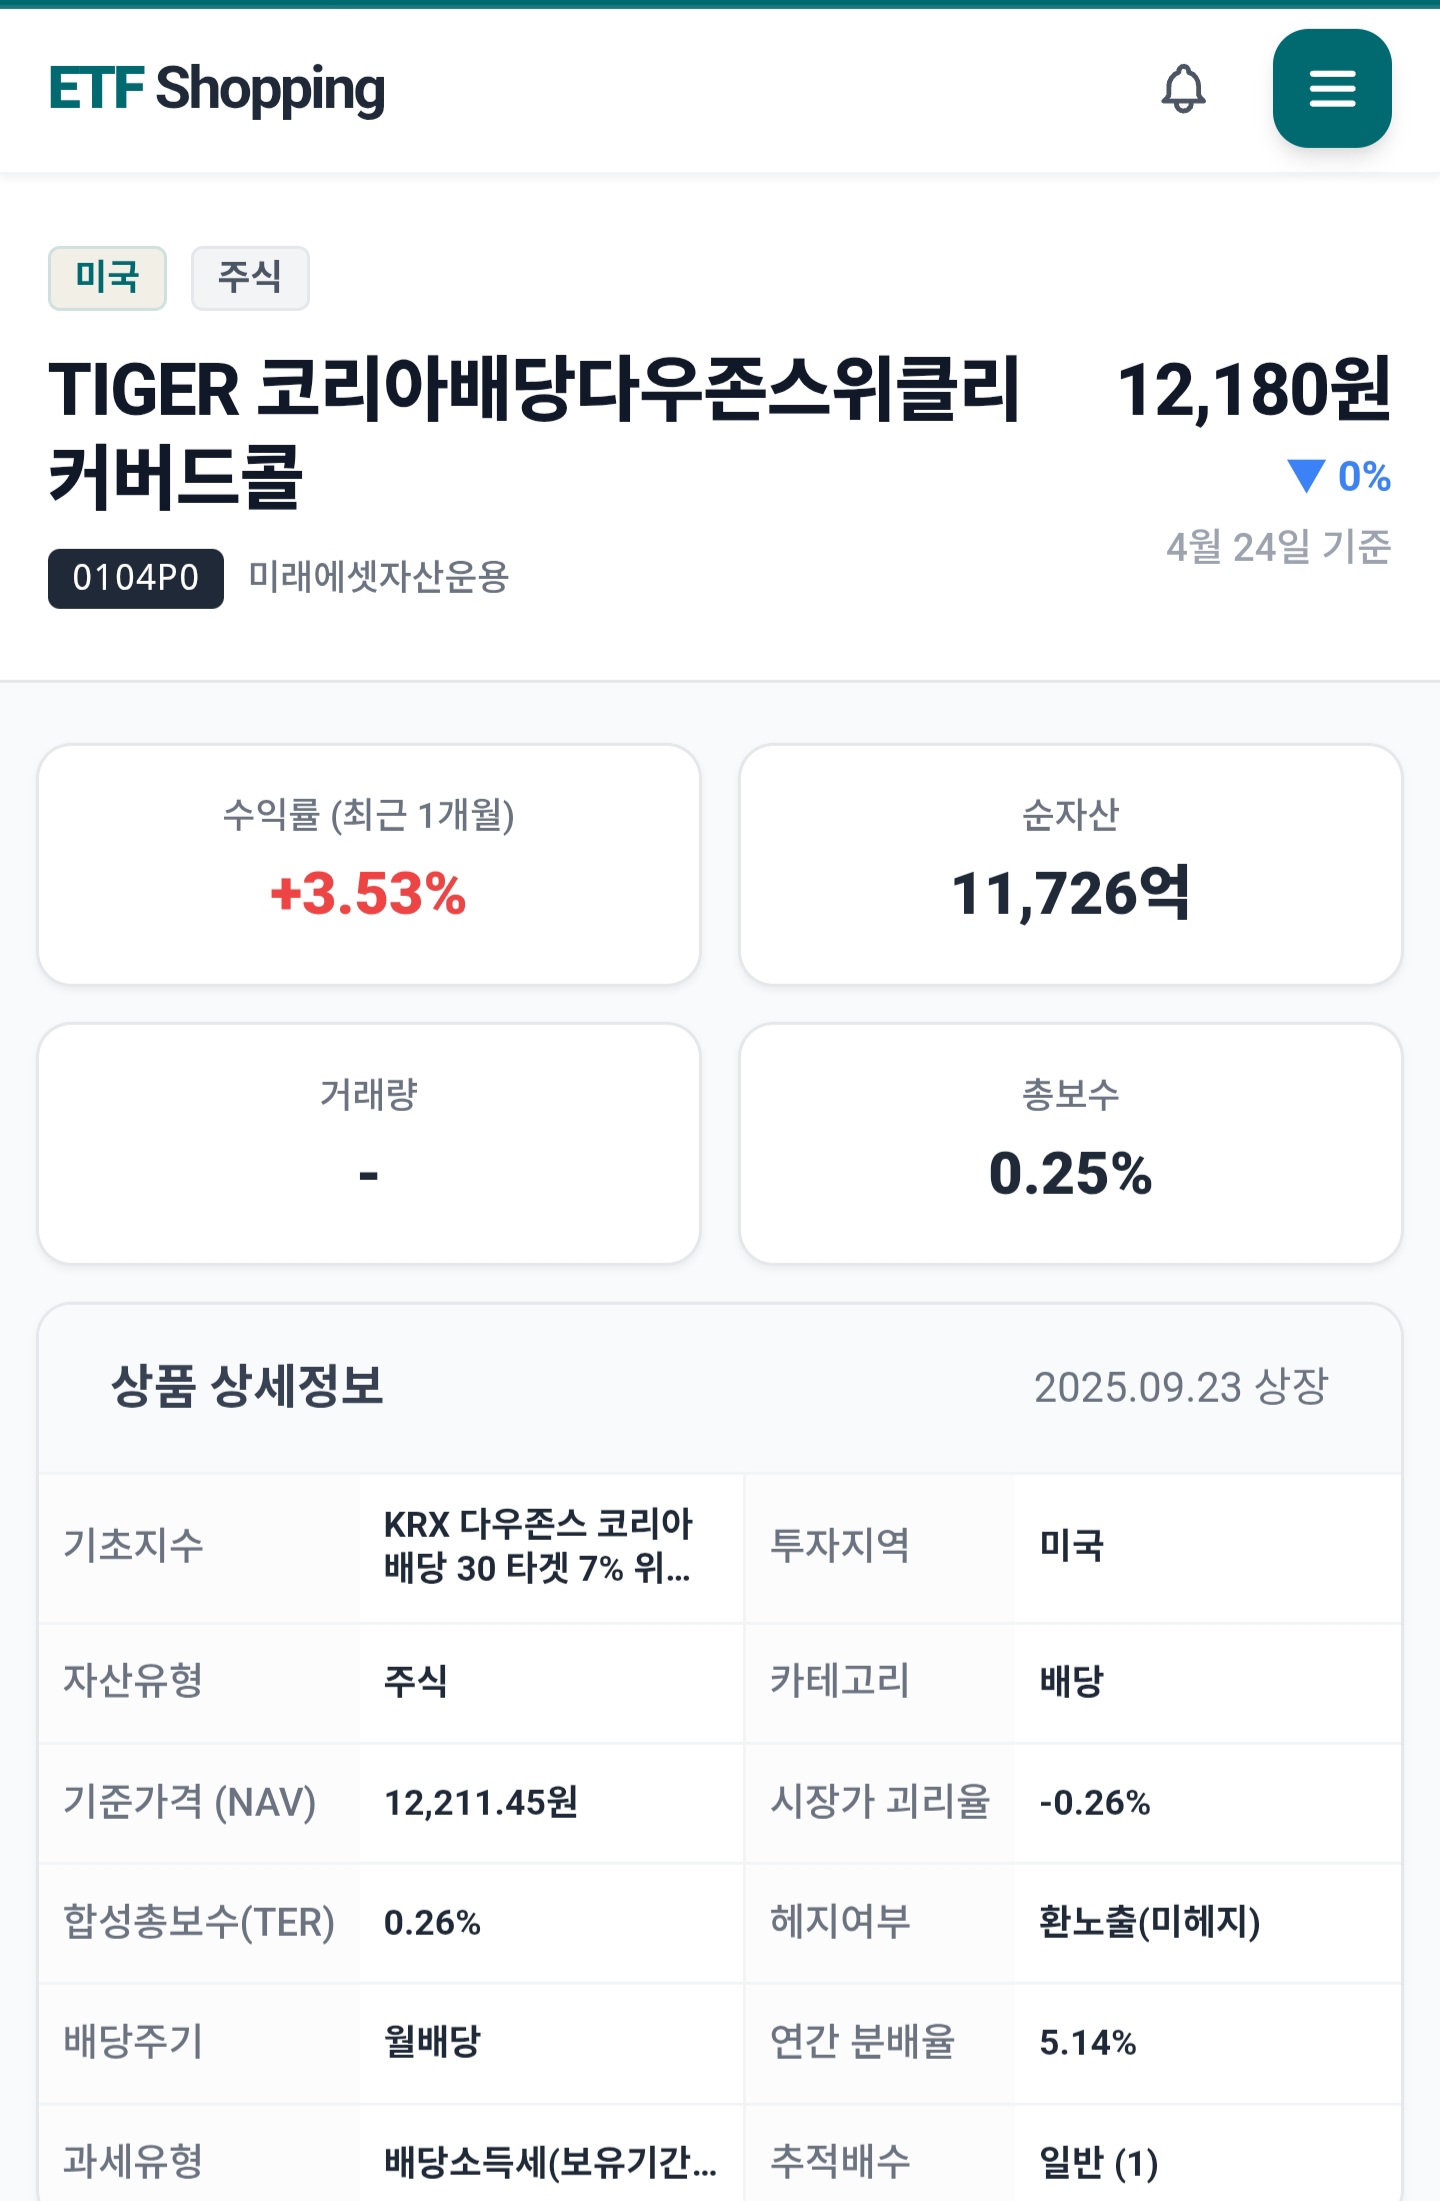Go to ETF Shopping home logo
The image size is (1440, 2201).
[217, 89]
